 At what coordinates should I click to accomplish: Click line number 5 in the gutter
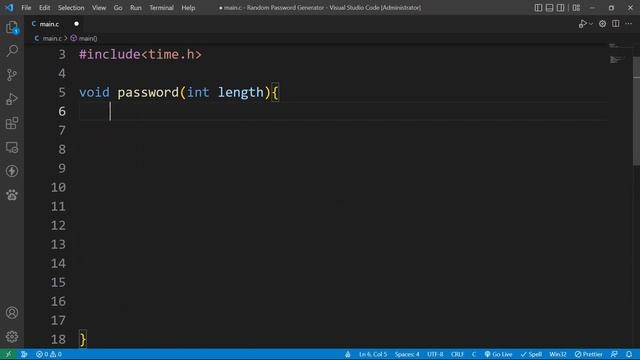coord(62,92)
